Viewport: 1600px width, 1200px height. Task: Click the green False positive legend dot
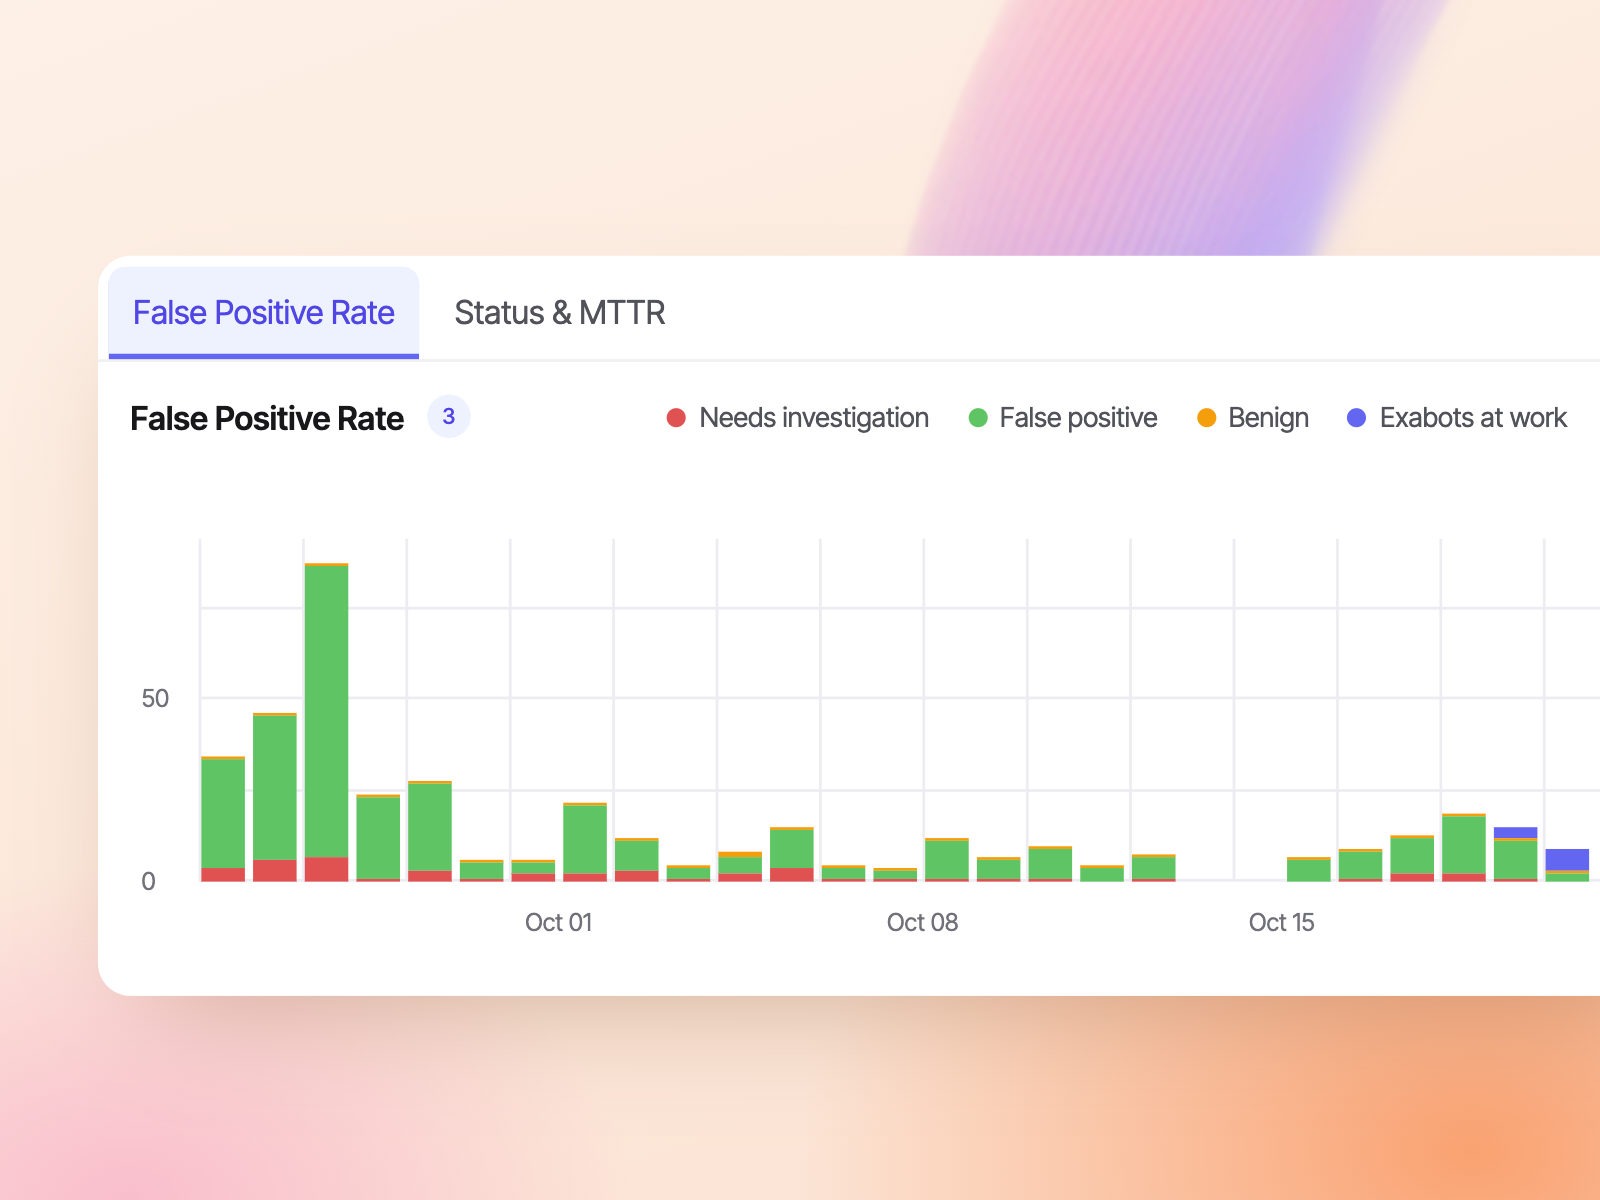pyautogui.click(x=978, y=418)
